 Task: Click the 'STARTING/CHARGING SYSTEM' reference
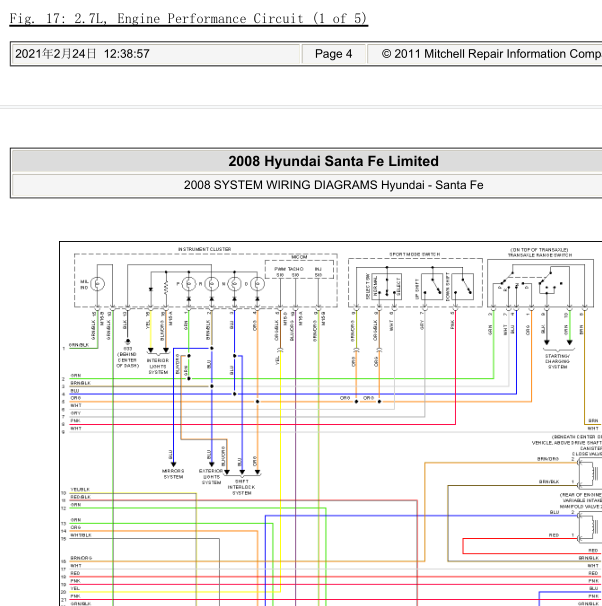click(x=558, y=361)
